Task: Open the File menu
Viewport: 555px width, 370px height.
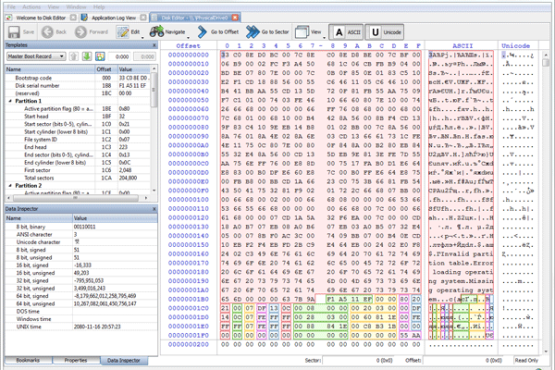Action: pos(11,7)
